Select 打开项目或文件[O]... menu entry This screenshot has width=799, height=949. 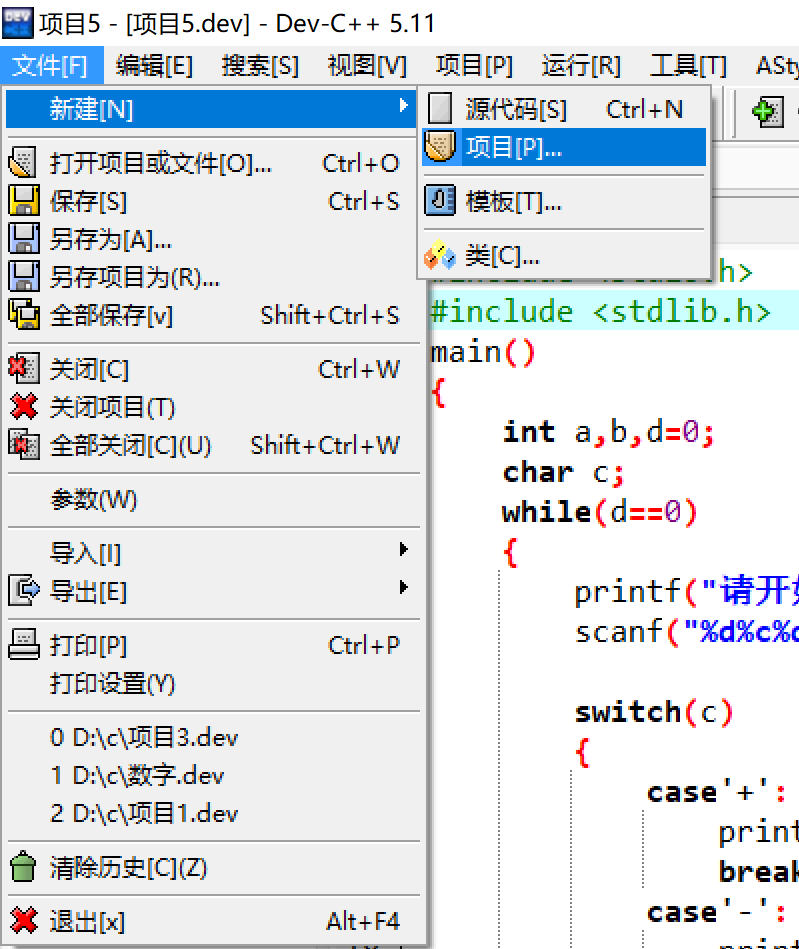(x=212, y=163)
